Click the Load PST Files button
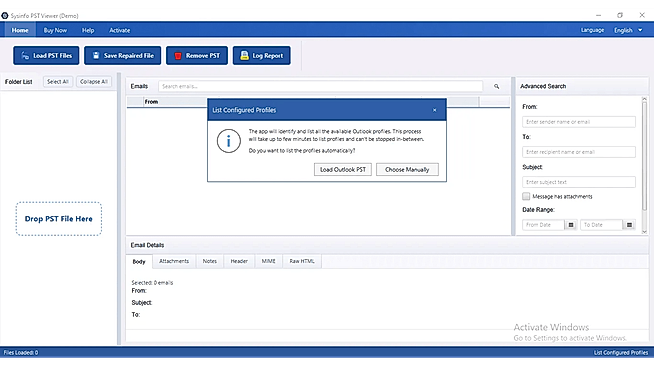This screenshot has width=654, height=368. tap(46, 55)
